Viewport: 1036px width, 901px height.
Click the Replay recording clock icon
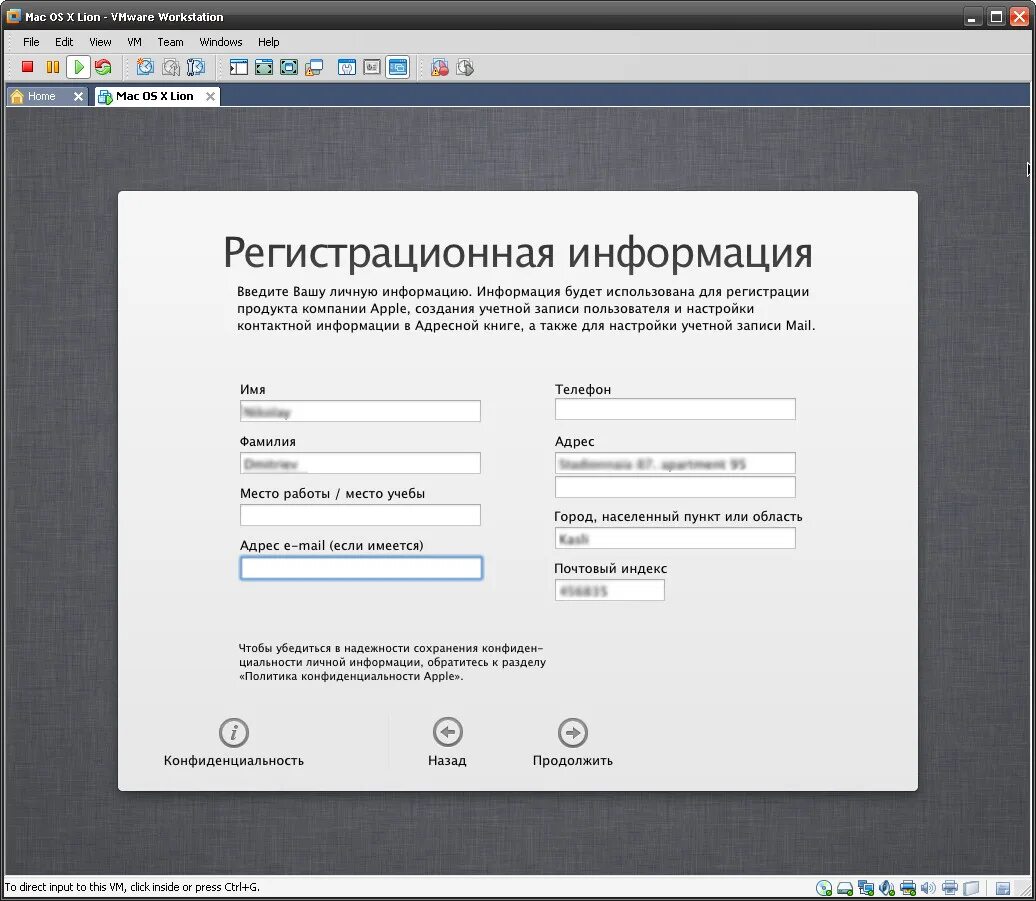pyautogui.click(x=465, y=67)
